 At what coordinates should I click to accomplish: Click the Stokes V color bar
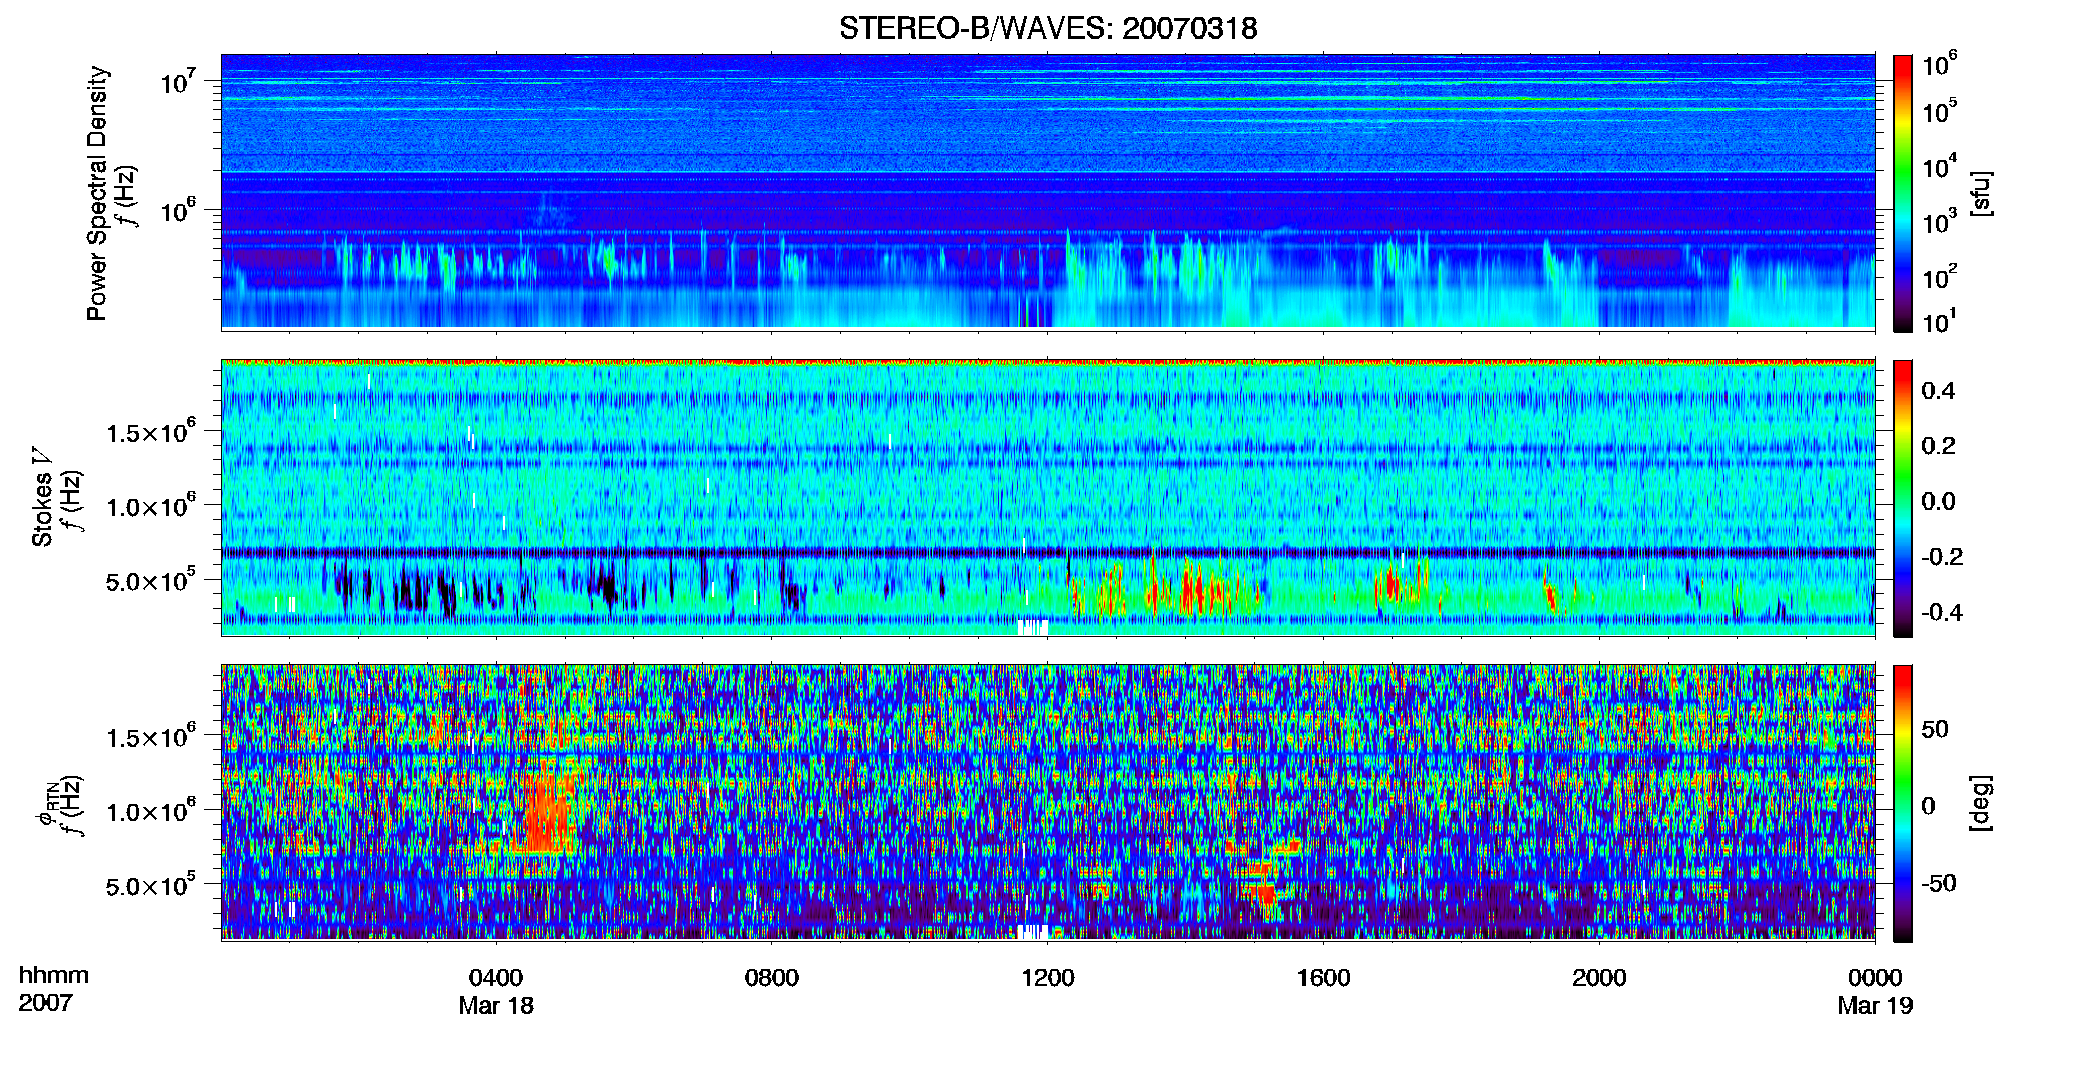1903,499
